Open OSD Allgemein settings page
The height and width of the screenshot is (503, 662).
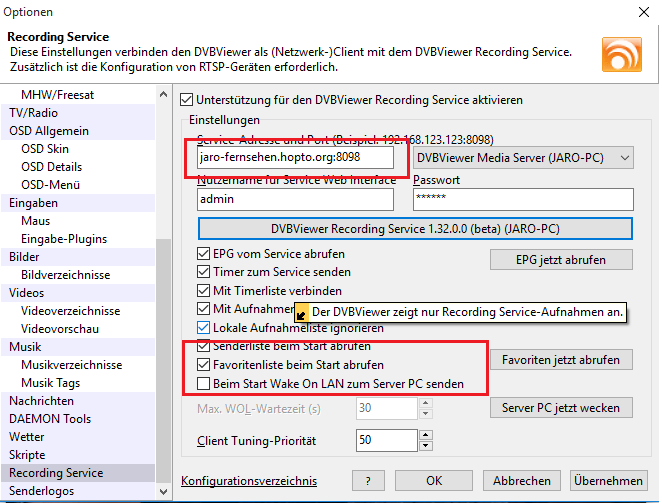(x=78, y=131)
